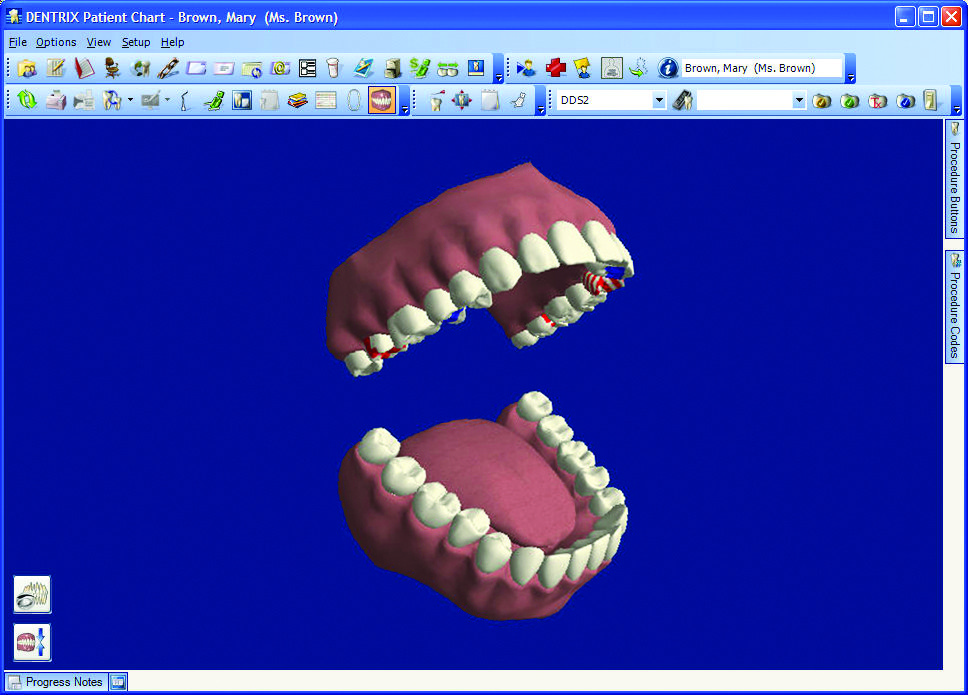Open the 3D dentition view icon on the toolbar

pyautogui.click(x=382, y=100)
